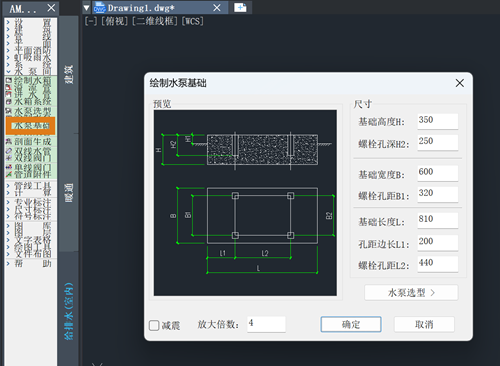The width and height of the screenshot is (500, 366).
Task: Select the 给排水(室内) vertical tab
Action: pos(69,311)
